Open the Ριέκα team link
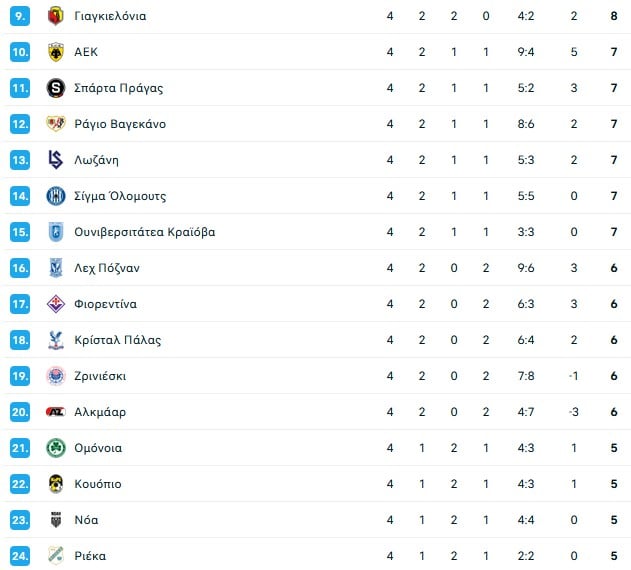Screen dimensions: 631x570 (x=90, y=556)
